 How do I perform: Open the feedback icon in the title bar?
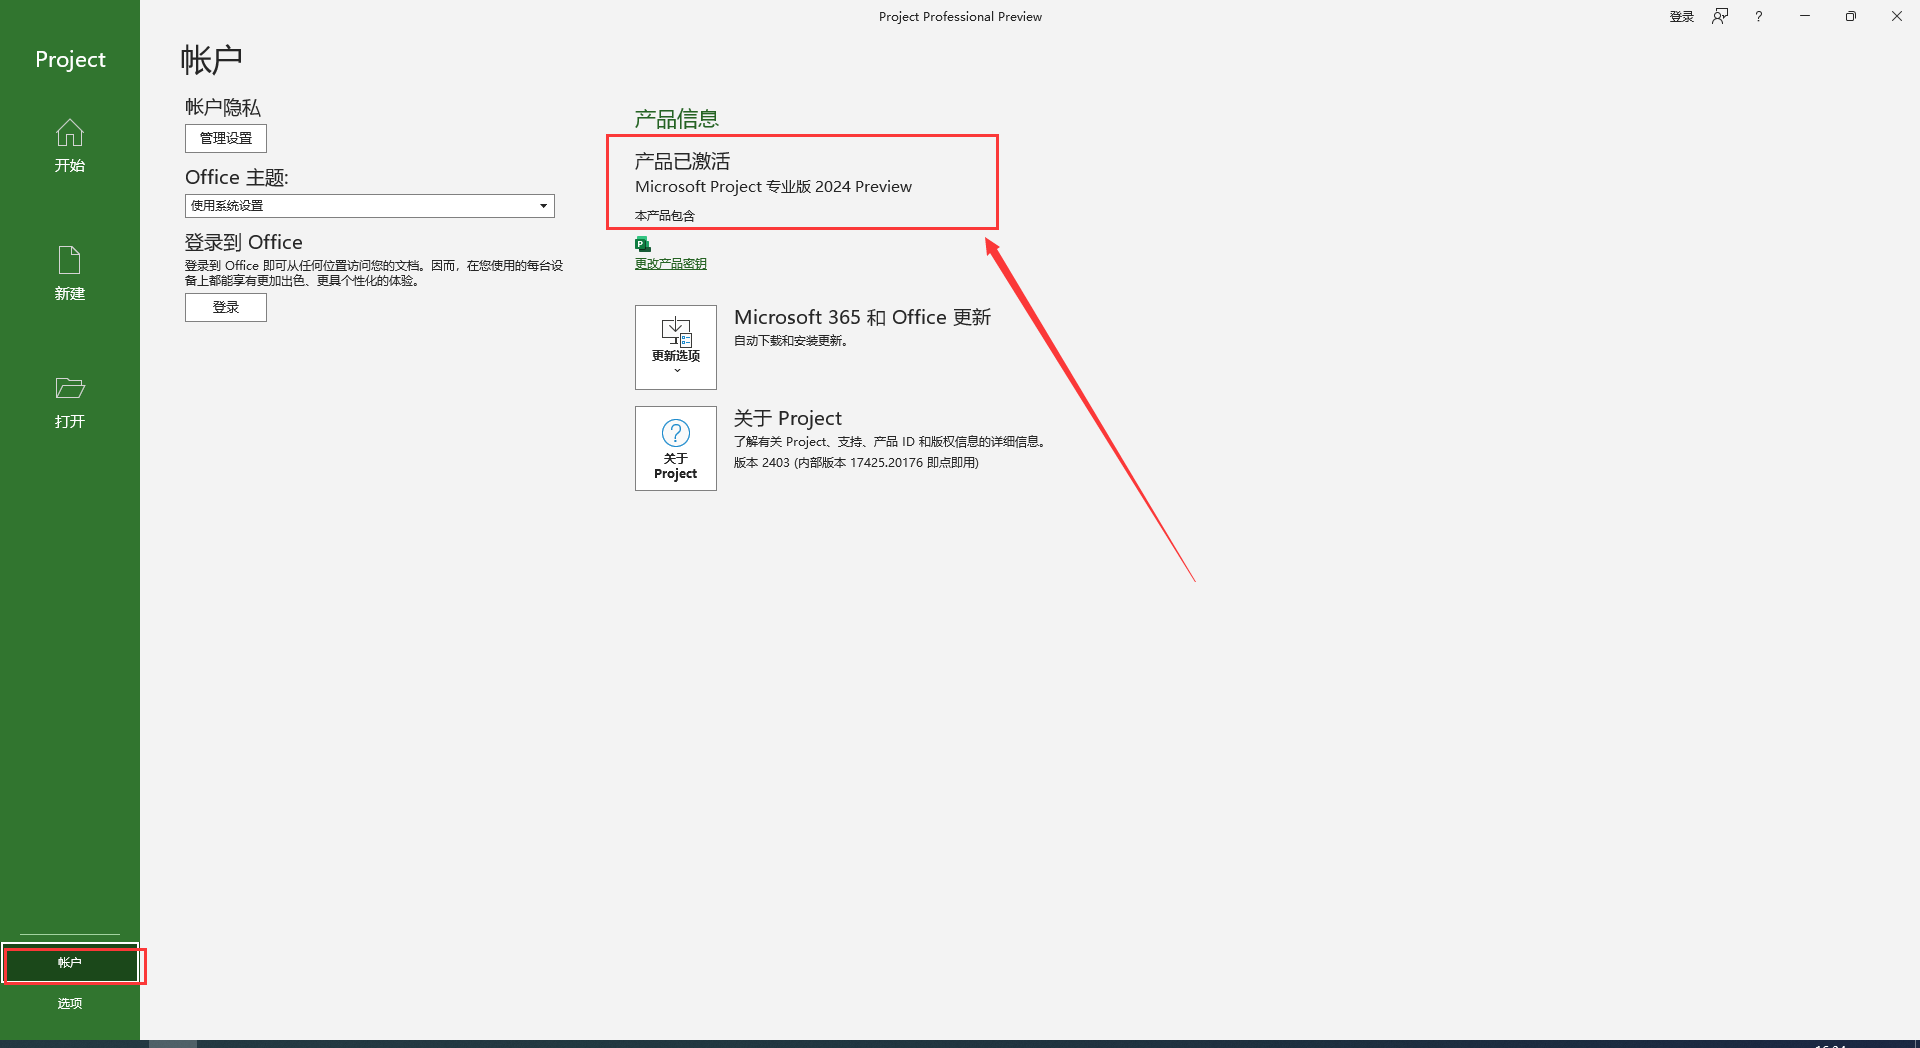pos(1719,16)
